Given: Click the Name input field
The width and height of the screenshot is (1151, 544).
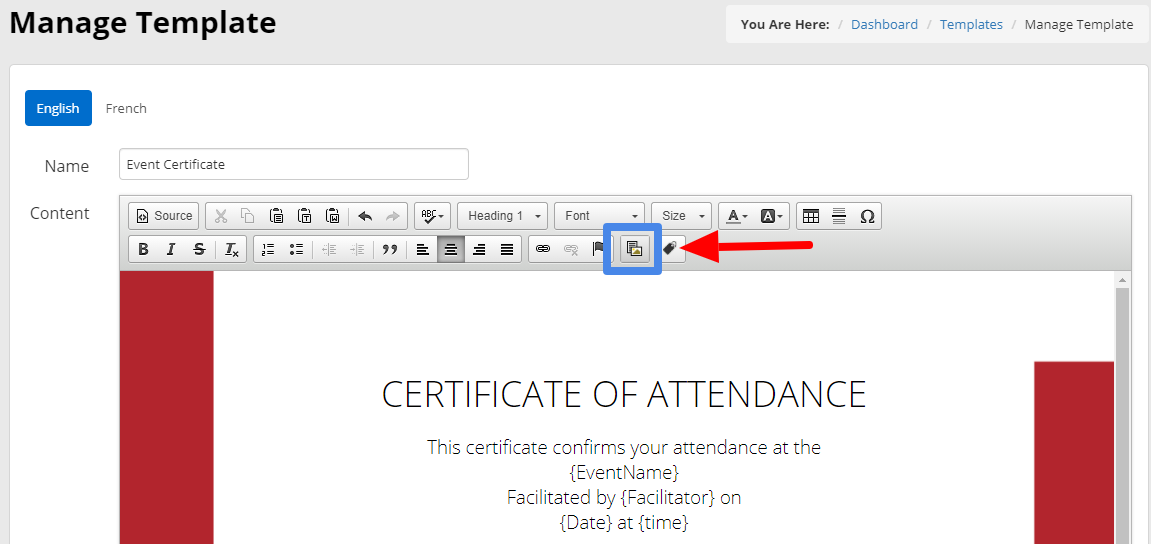Looking at the screenshot, I should 294,164.
